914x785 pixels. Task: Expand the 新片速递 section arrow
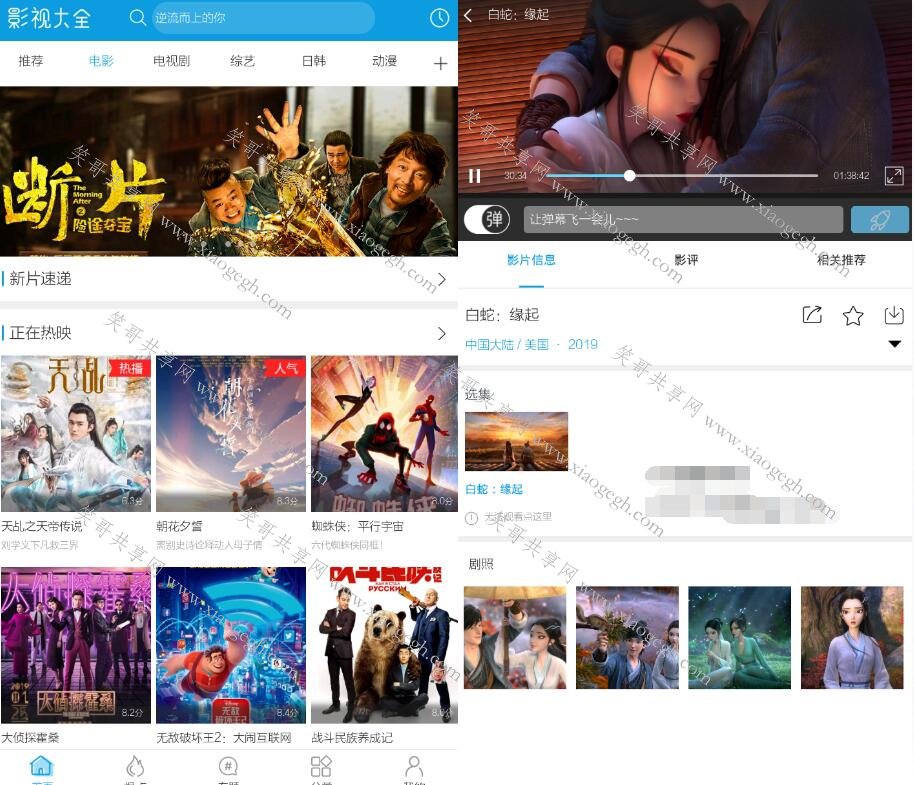point(441,279)
